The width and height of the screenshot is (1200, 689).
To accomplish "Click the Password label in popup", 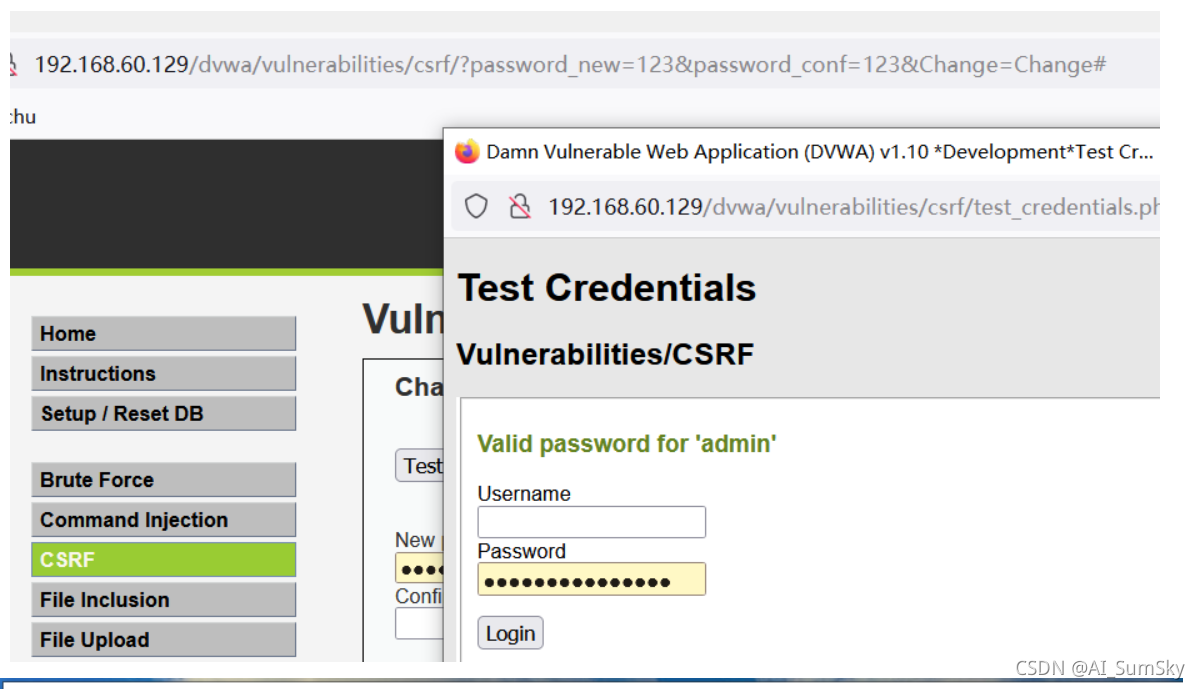I will point(521,551).
